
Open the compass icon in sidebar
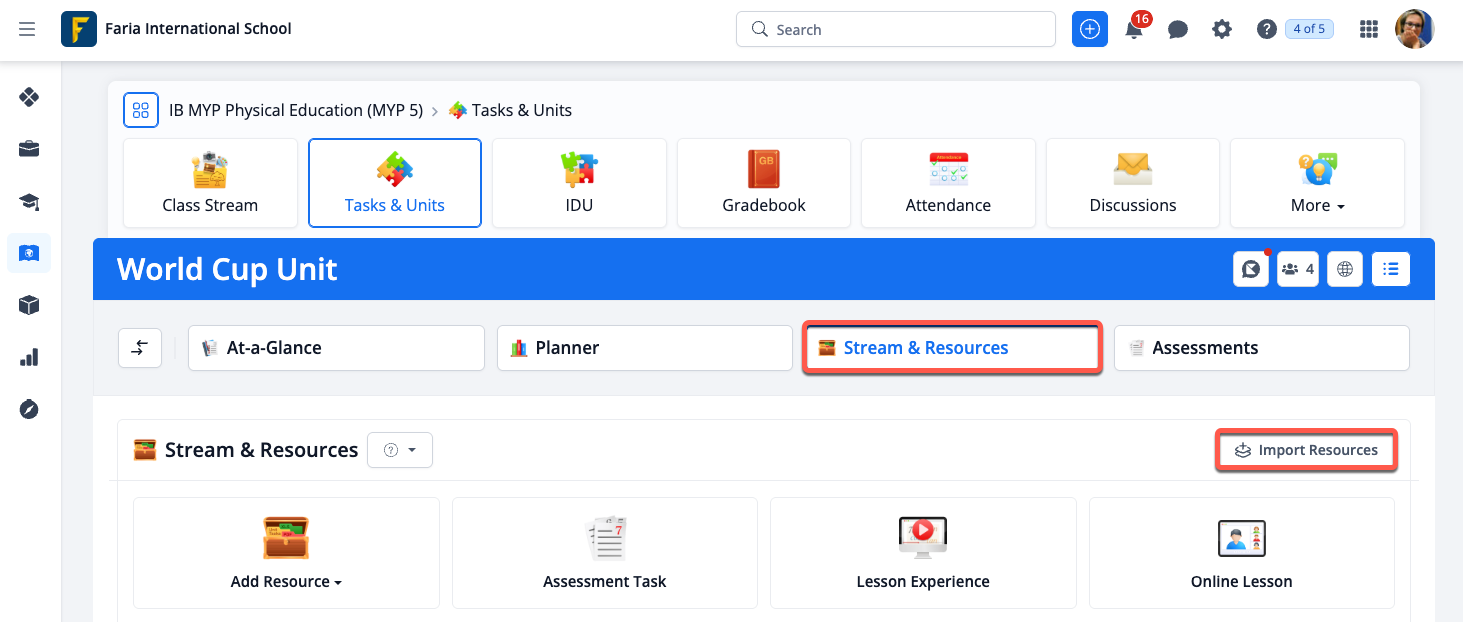[29, 409]
